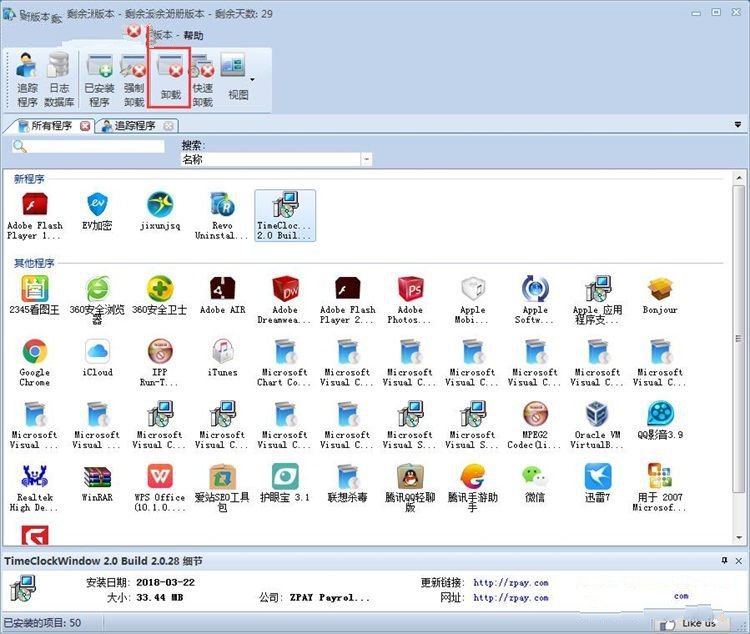Select WPS Office program

(160, 488)
